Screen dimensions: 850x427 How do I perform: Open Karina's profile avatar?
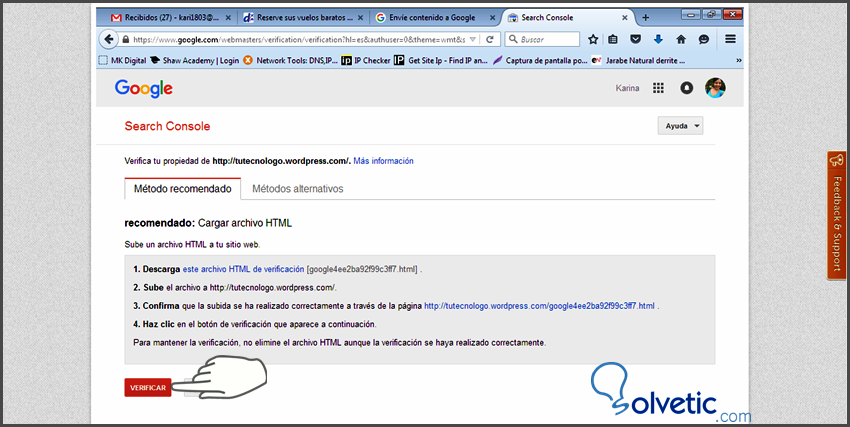pos(715,87)
